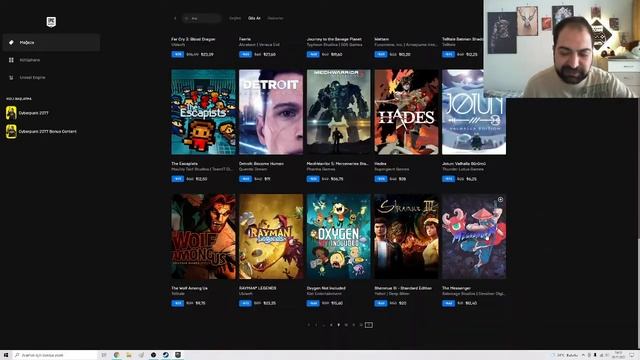Click The Escapists title text
The width and height of the screenshot is (640, 360).
(x=184, y=164)
